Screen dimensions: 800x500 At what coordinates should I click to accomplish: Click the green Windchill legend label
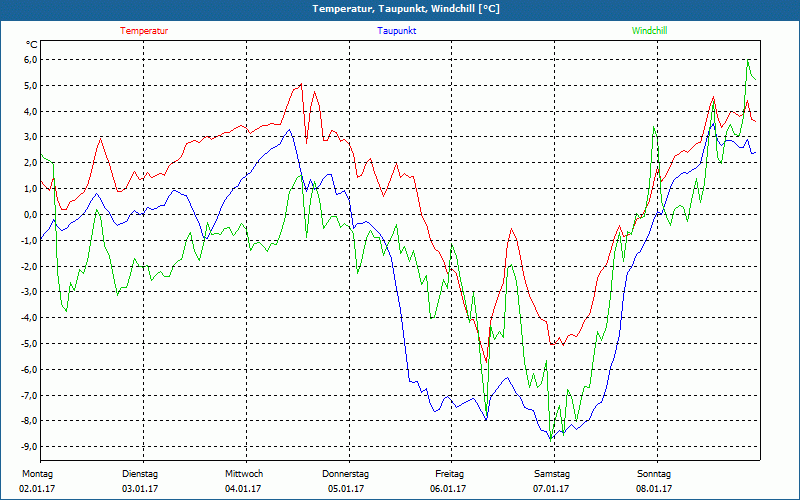pos(649,31)
